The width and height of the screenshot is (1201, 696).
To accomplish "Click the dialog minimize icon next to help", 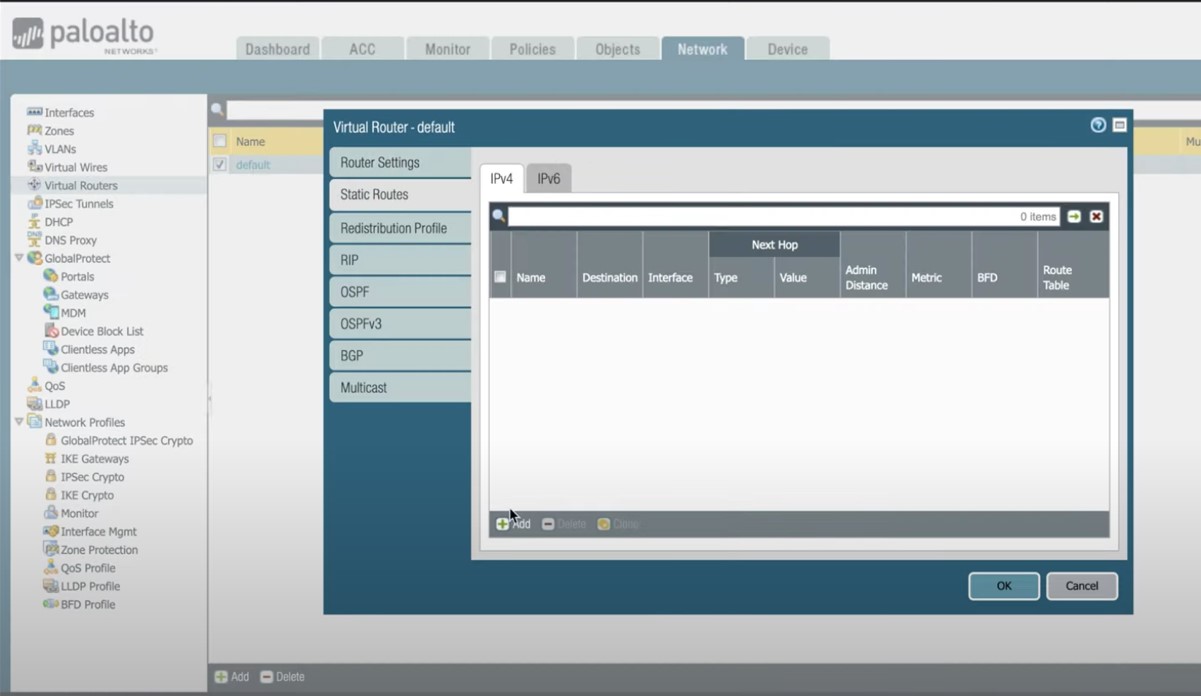I will point(1119,125).
